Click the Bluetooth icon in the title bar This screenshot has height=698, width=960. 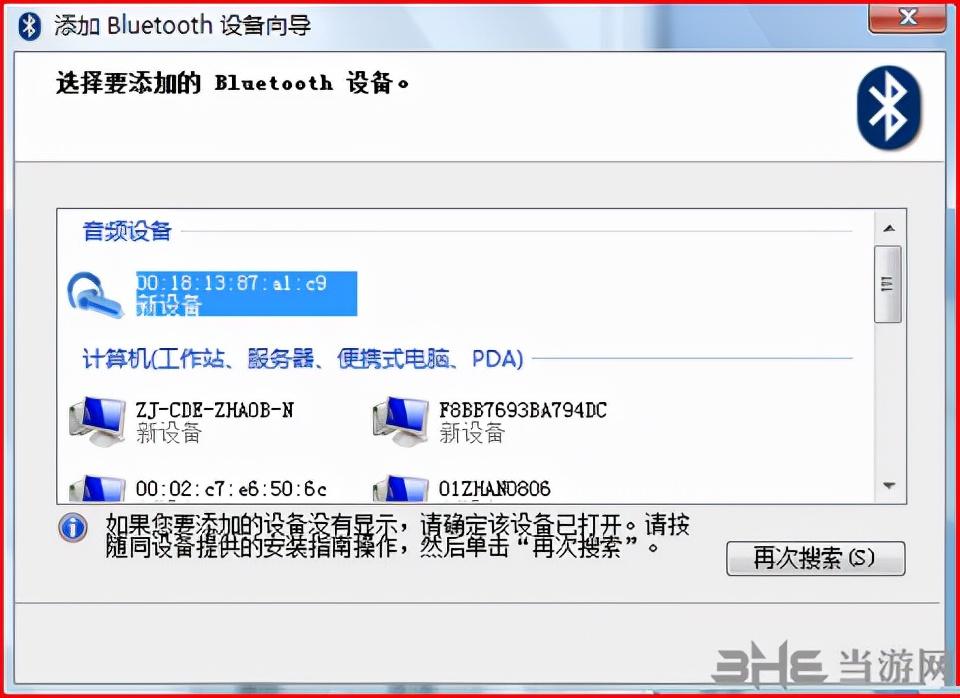pos(29,26)
